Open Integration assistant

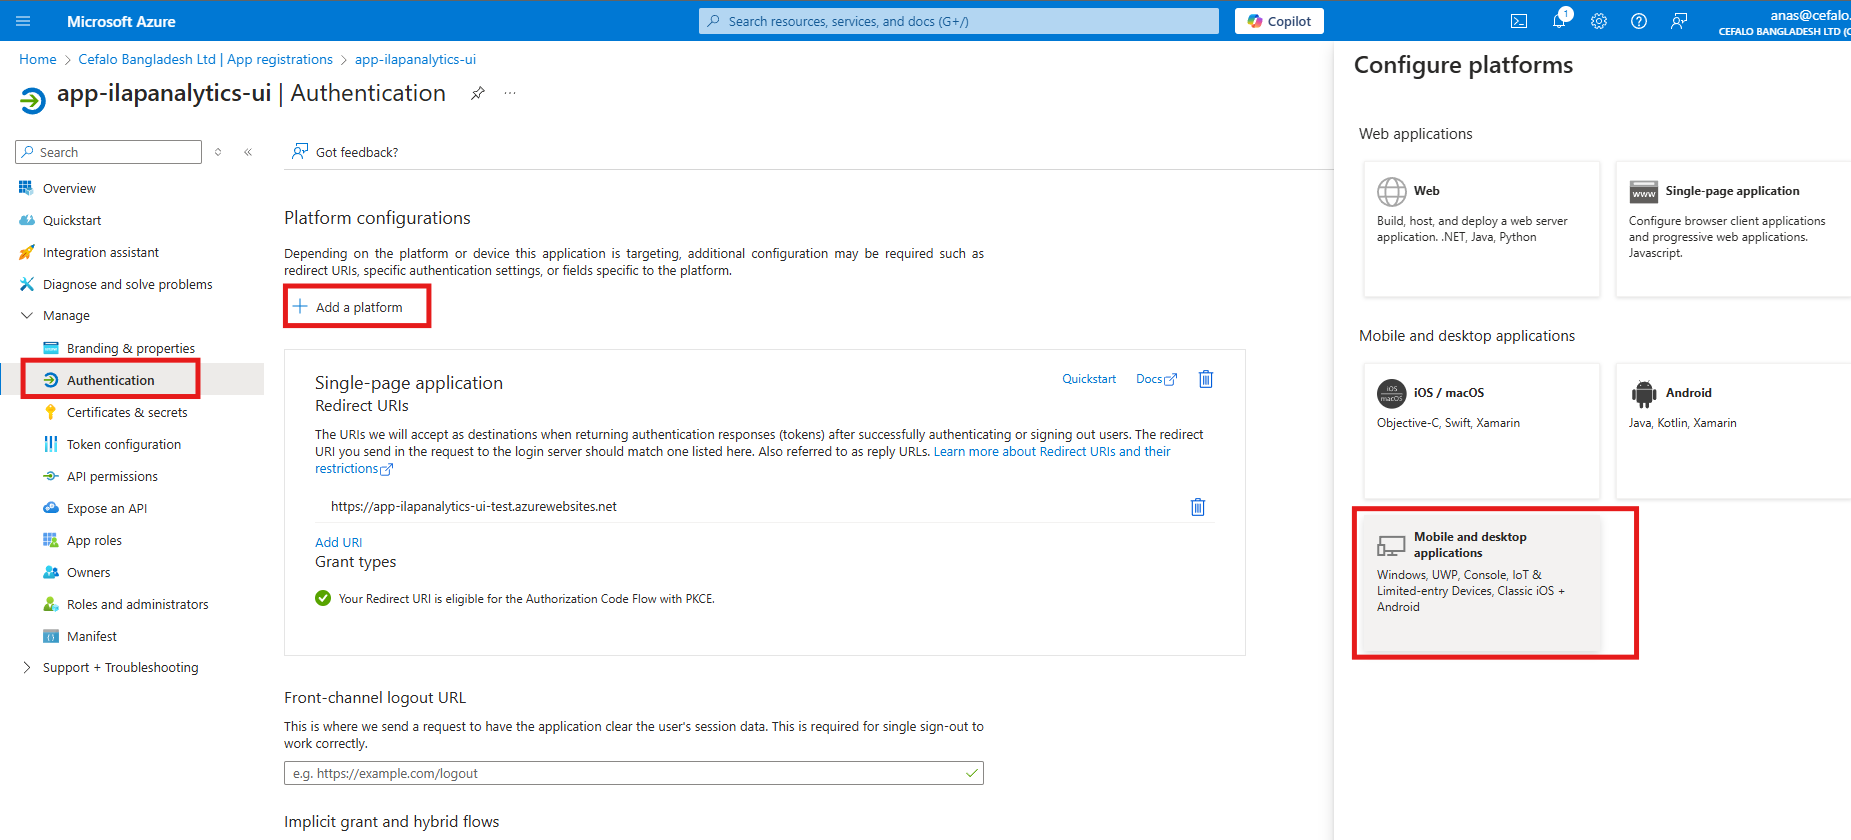click(100, 252)
